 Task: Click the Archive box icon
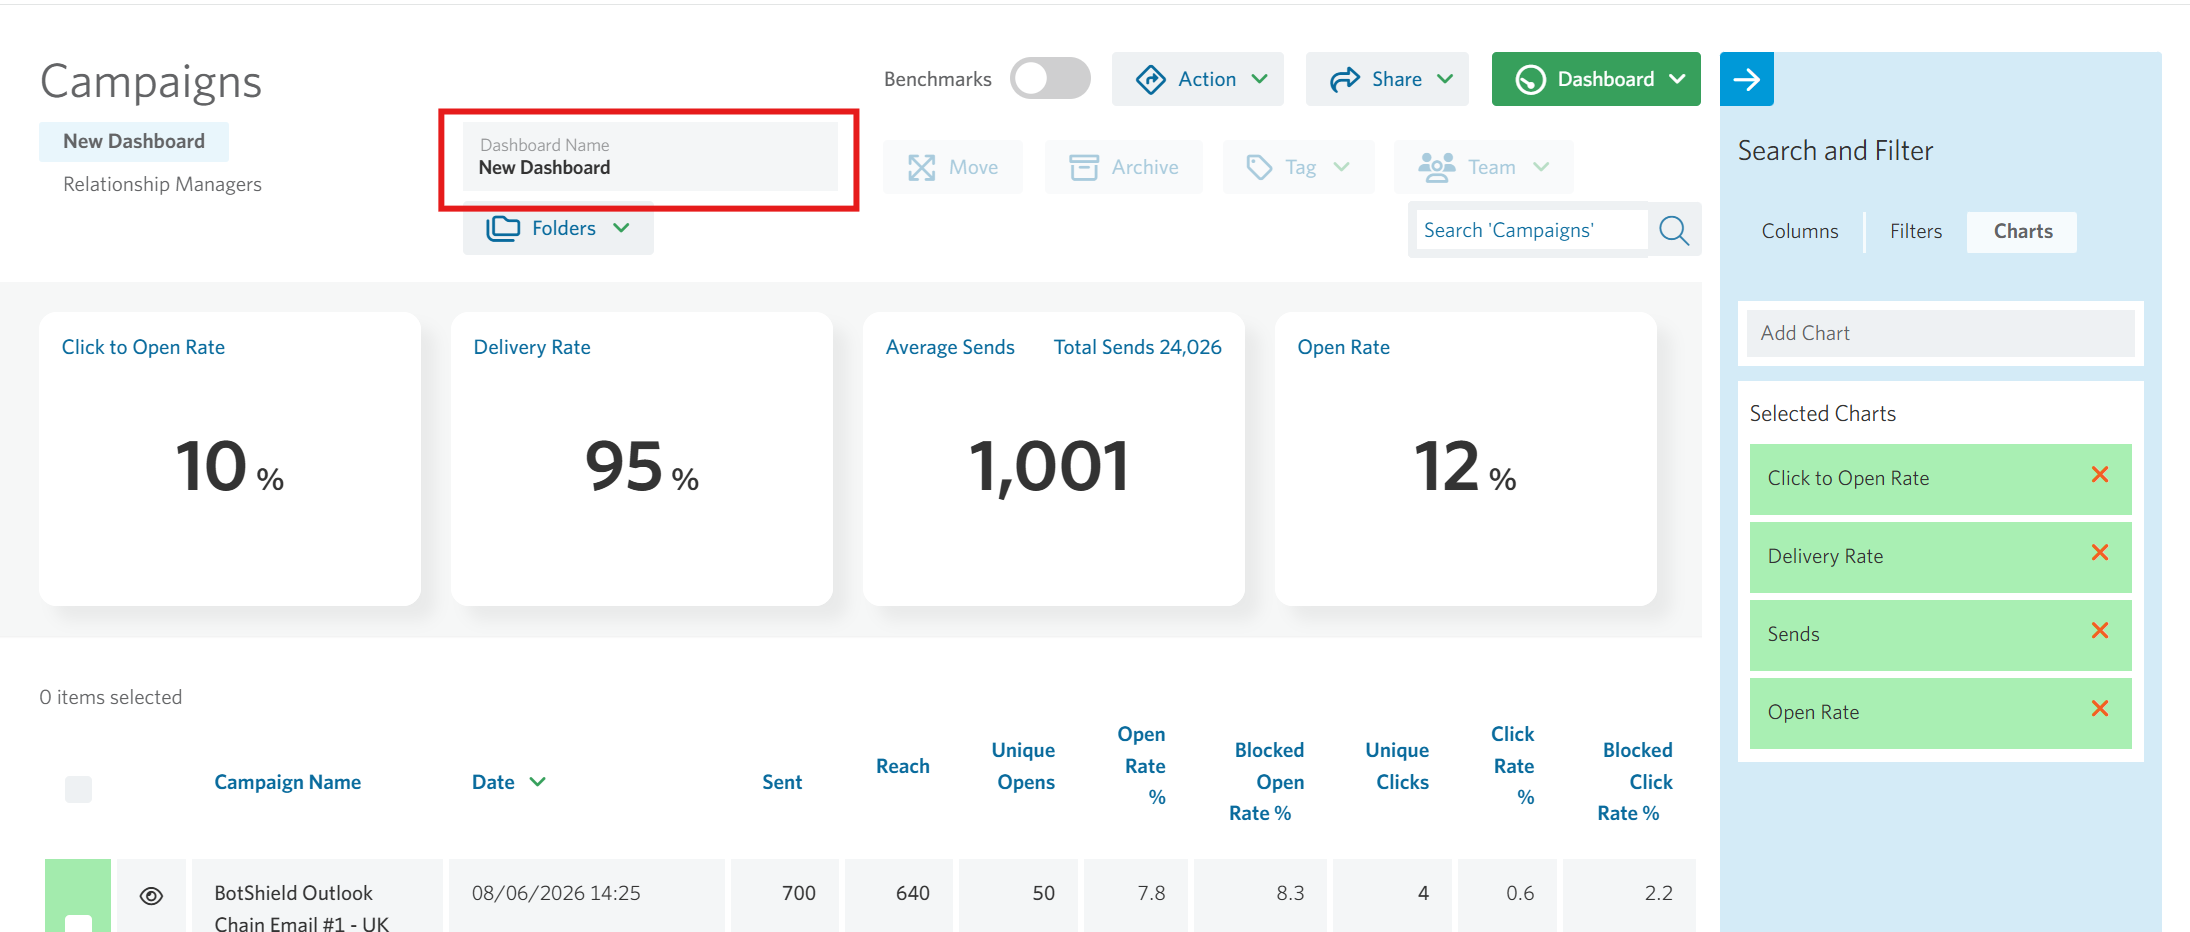[x=1083, y=167]
